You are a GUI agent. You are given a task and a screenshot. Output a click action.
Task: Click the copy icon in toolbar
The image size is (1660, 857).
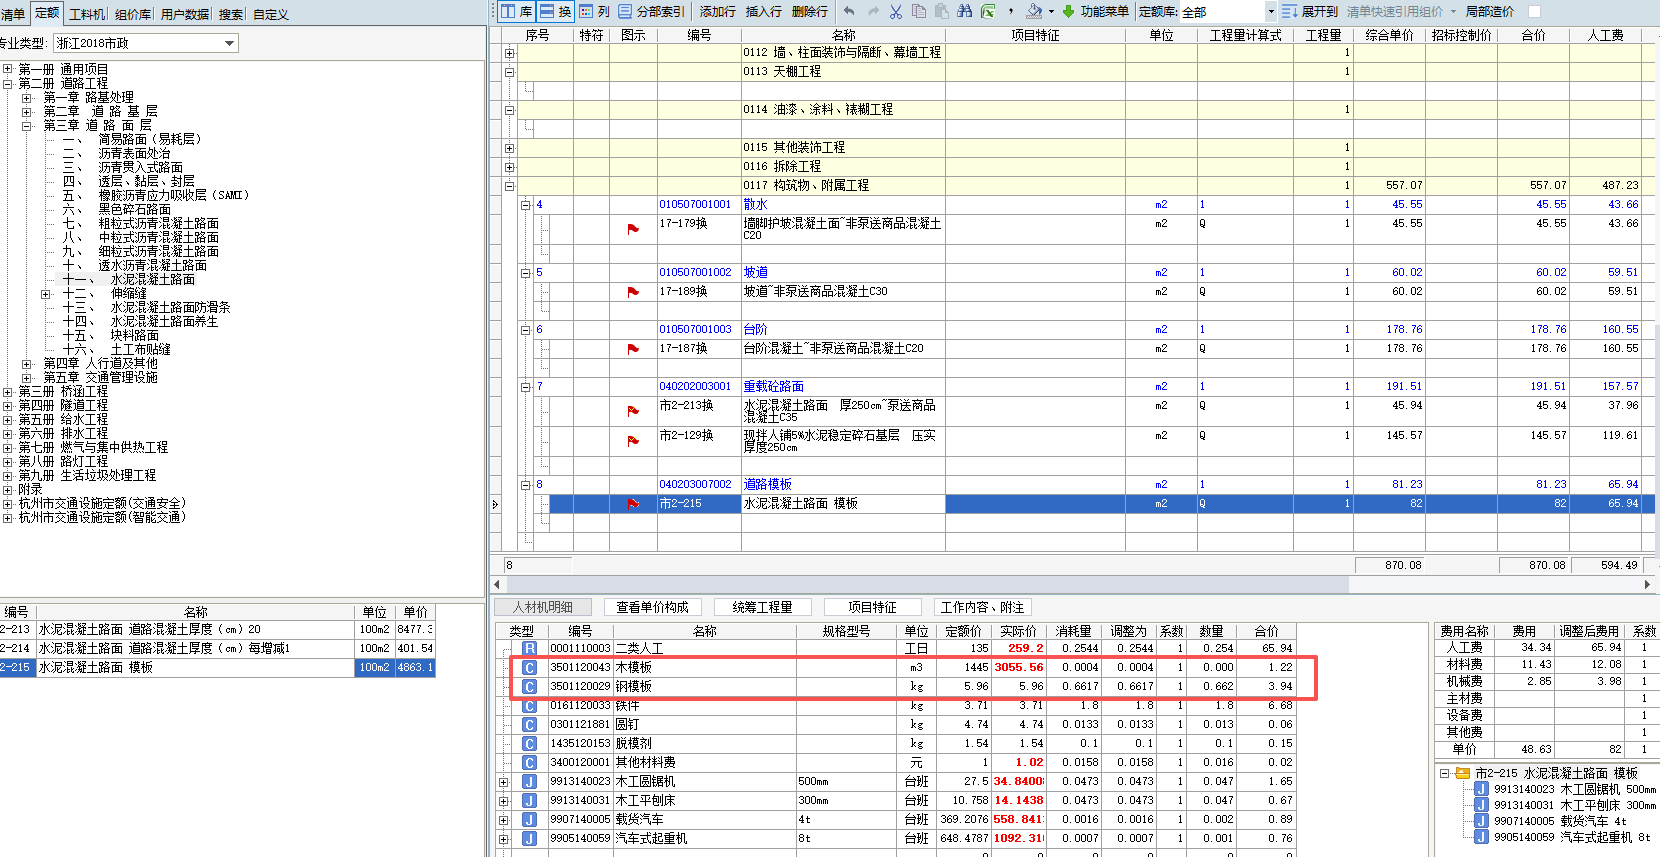[918, 11]
